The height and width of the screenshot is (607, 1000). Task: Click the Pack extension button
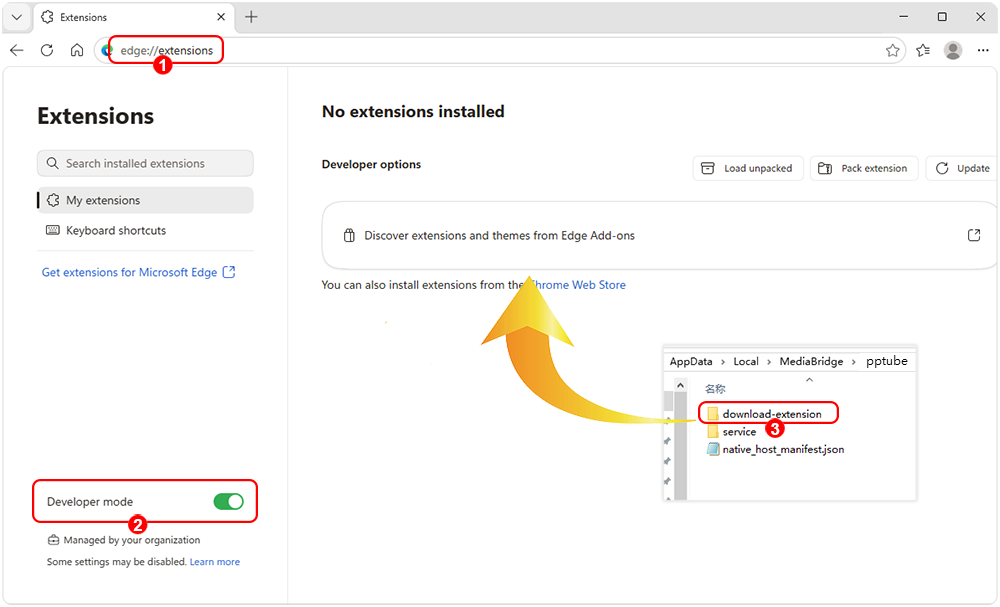(864, 168)
